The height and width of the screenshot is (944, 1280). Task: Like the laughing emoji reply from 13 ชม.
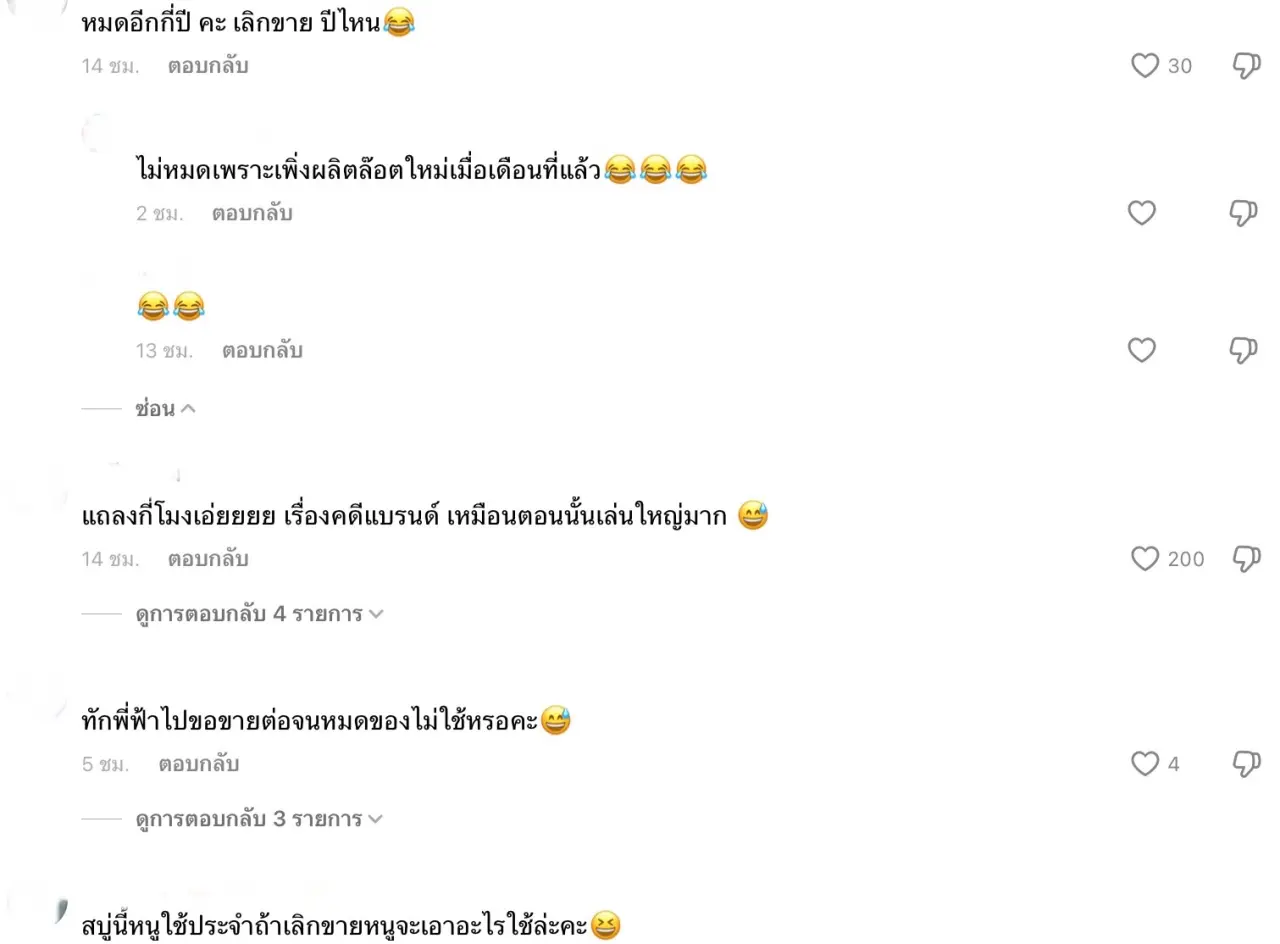pyautogui.click(x=1141, y=350)
